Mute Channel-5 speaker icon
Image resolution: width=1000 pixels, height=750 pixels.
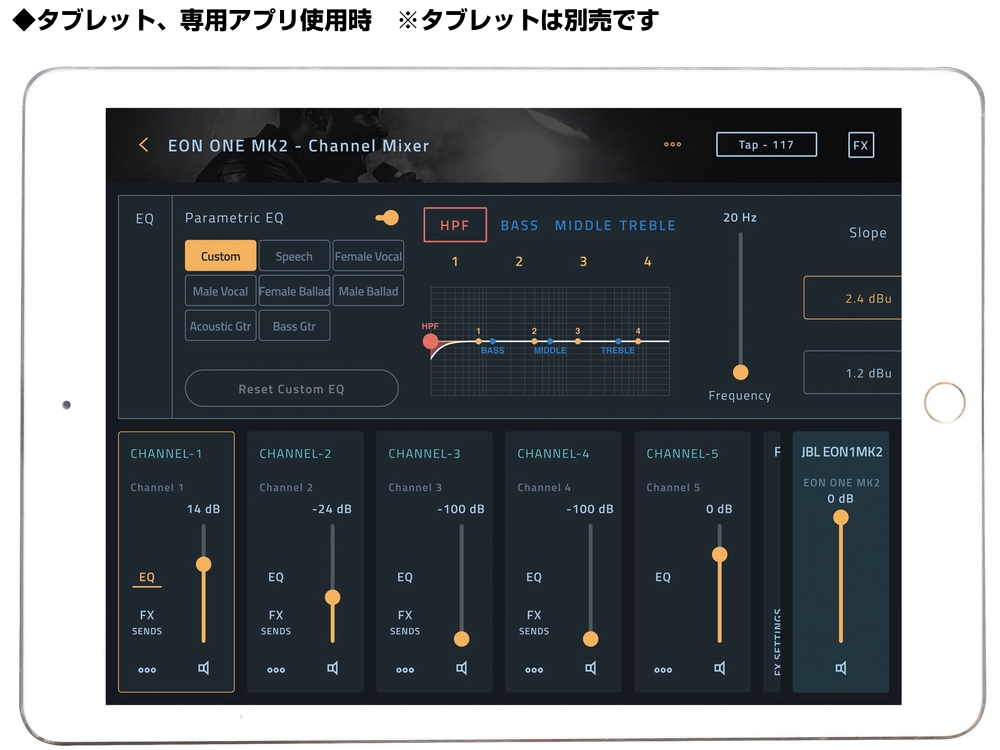[719, 668]
